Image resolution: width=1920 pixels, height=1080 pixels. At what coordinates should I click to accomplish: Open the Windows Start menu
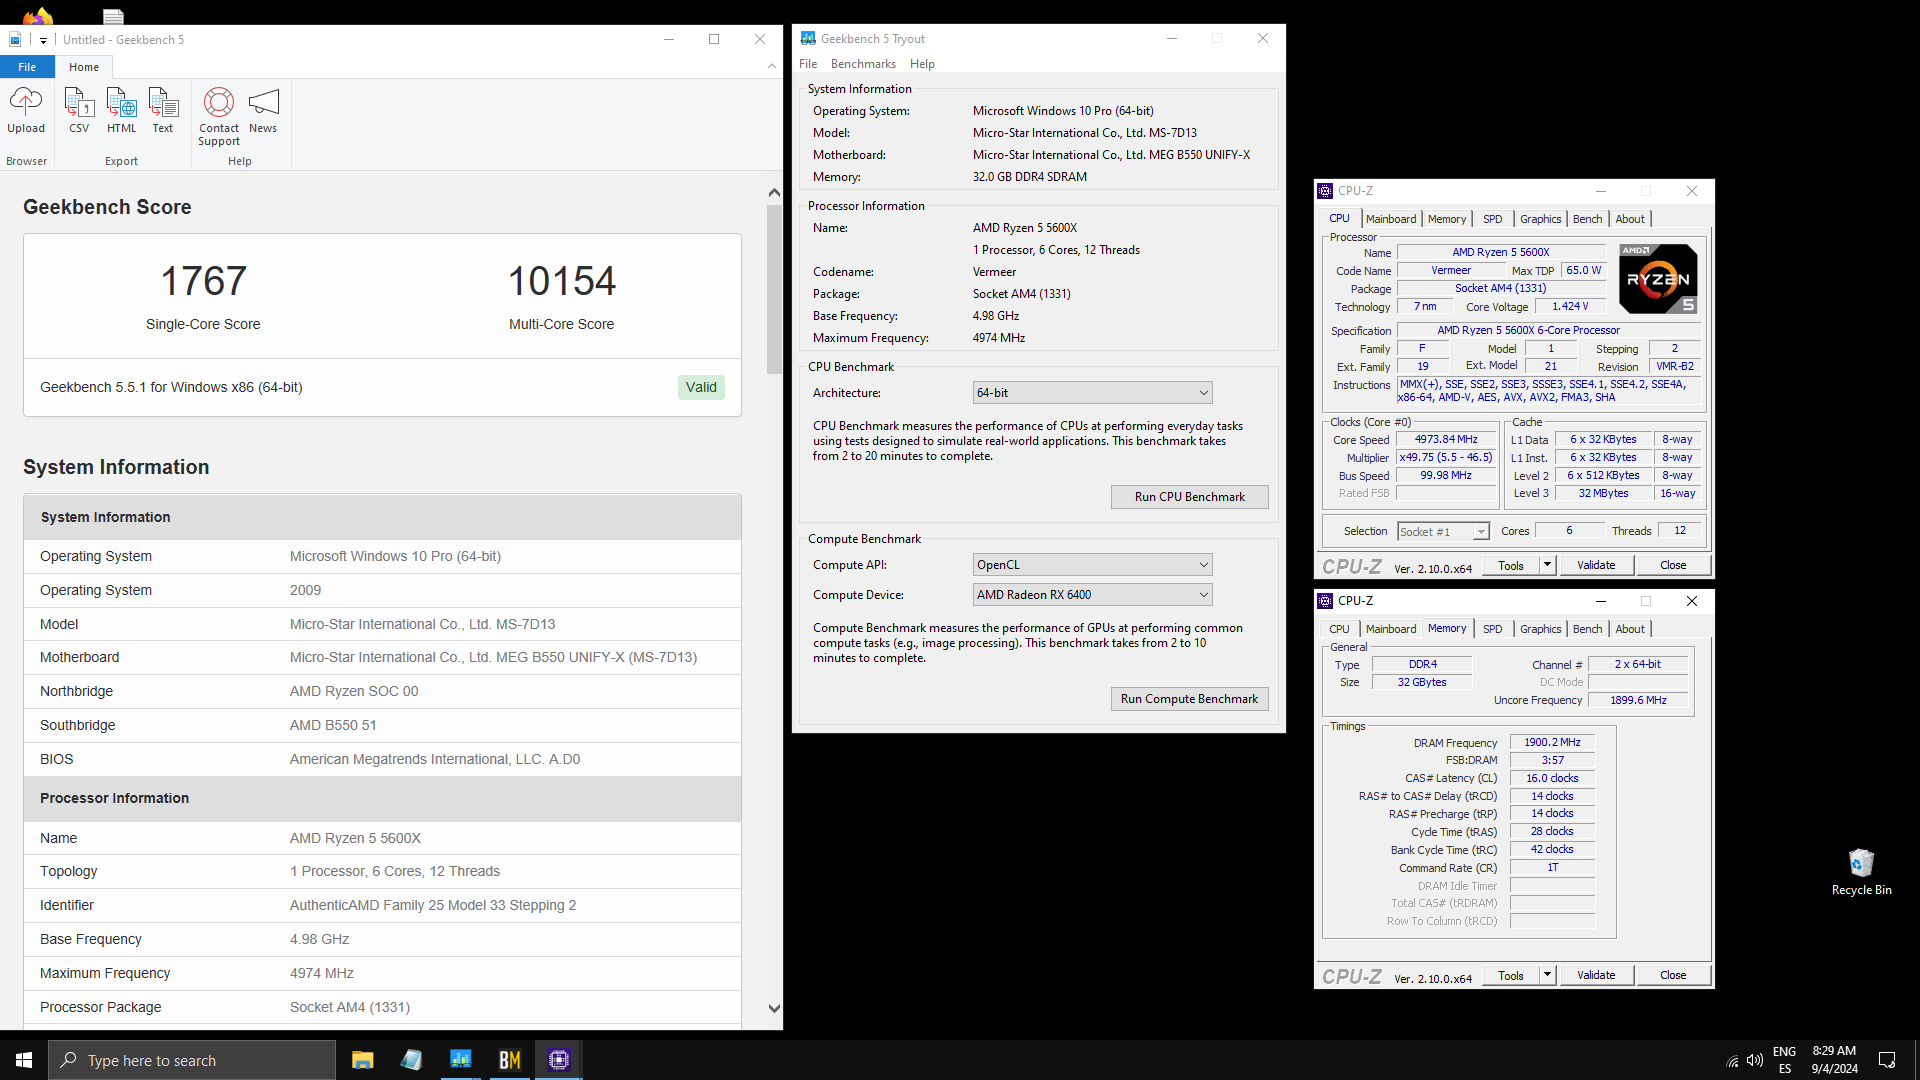pos(24,1060)
